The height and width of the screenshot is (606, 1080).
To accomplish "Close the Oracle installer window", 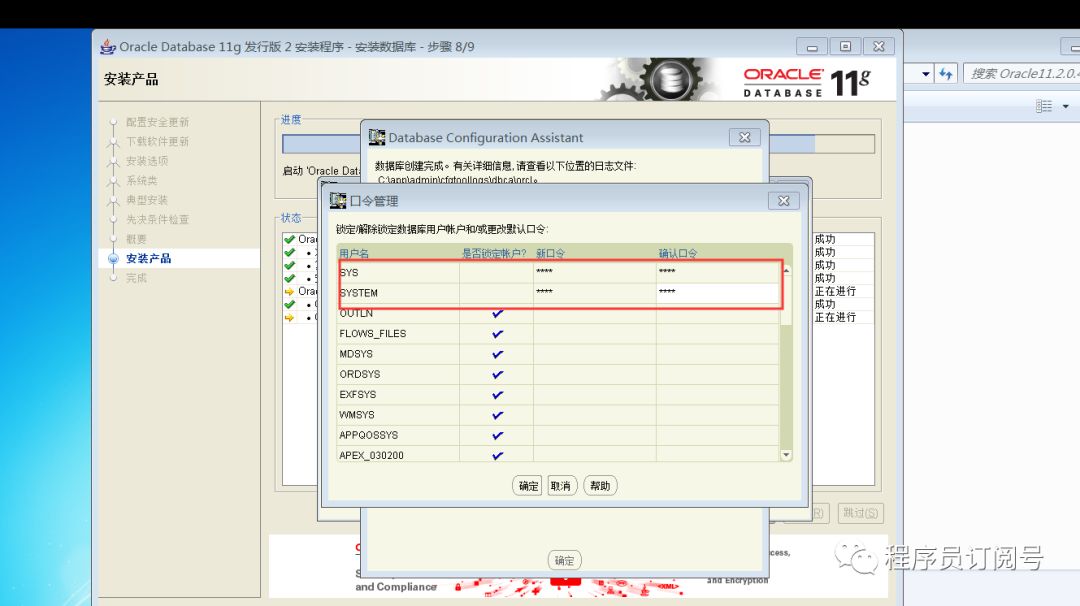I will 879,47.
